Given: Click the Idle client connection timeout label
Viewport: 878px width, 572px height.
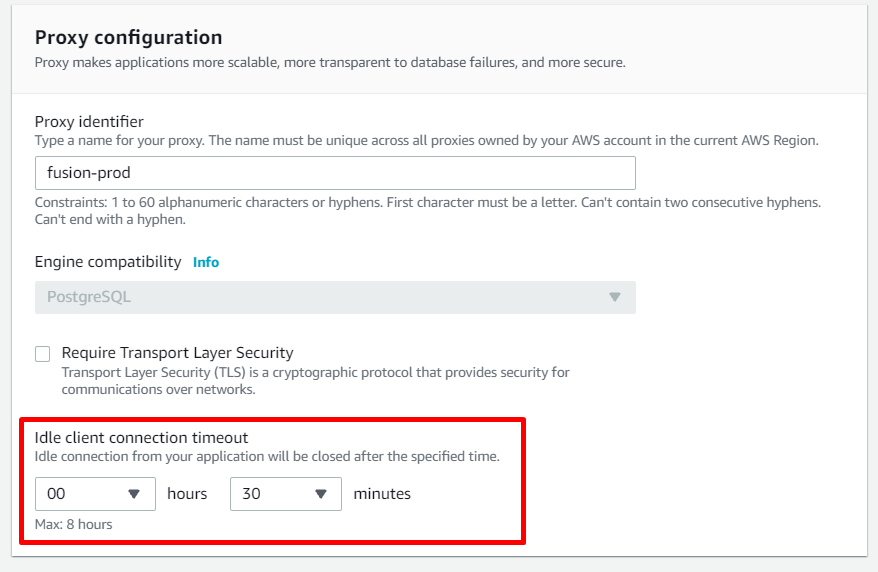Looking at the screenshot, I should (x=141, y=437).
